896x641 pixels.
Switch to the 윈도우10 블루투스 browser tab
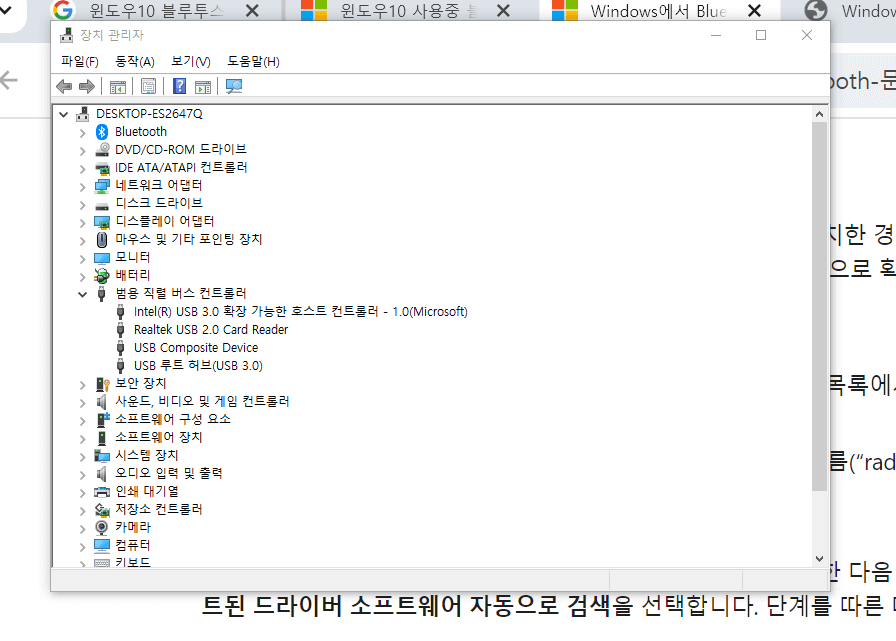[155, 11]
